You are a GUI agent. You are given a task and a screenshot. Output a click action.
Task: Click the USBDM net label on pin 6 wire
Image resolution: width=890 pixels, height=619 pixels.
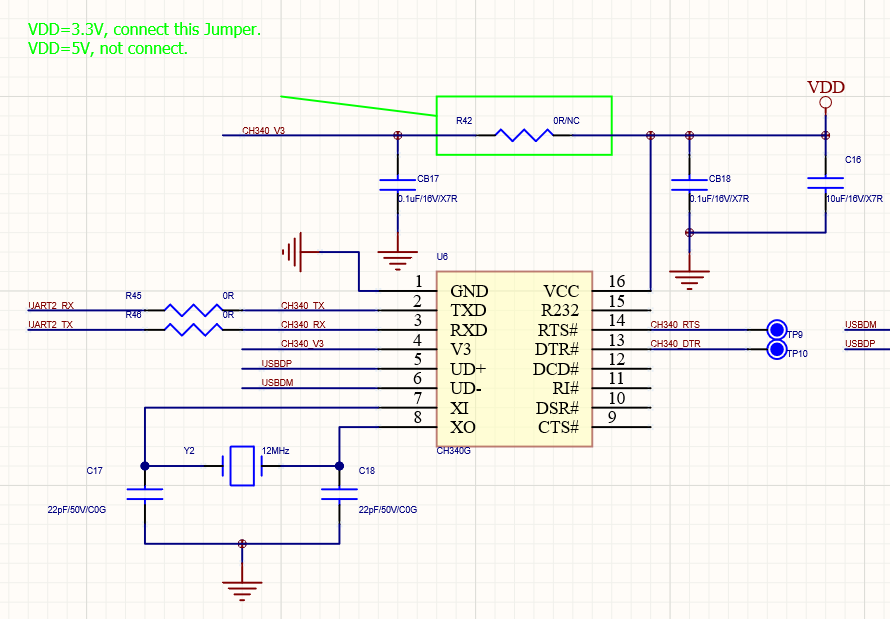point(277,382)
